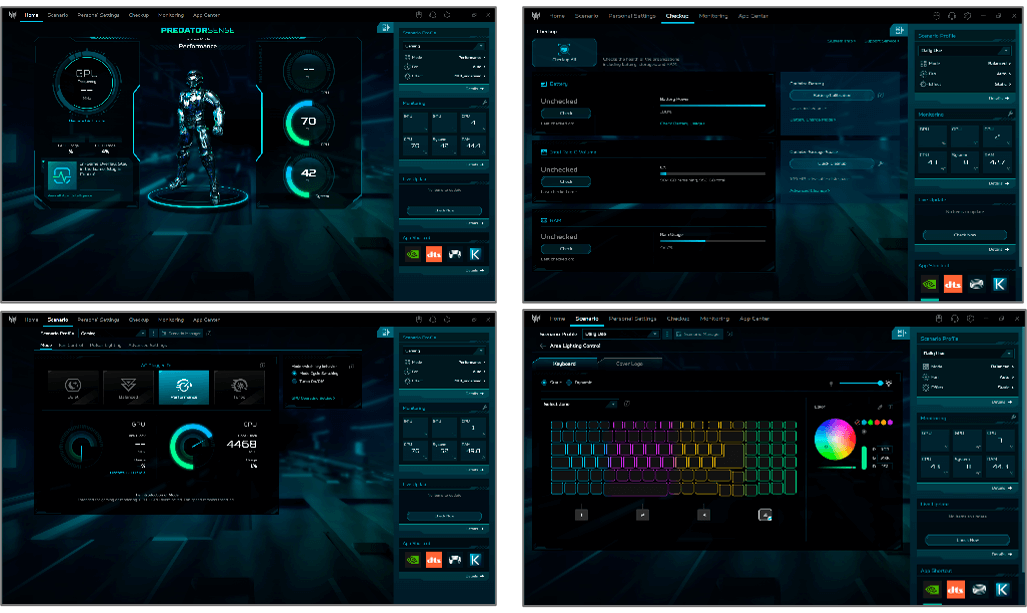Screen dimensions: 1027x613
Task: Open the Select zone dropdown
Action: point(579,404)
